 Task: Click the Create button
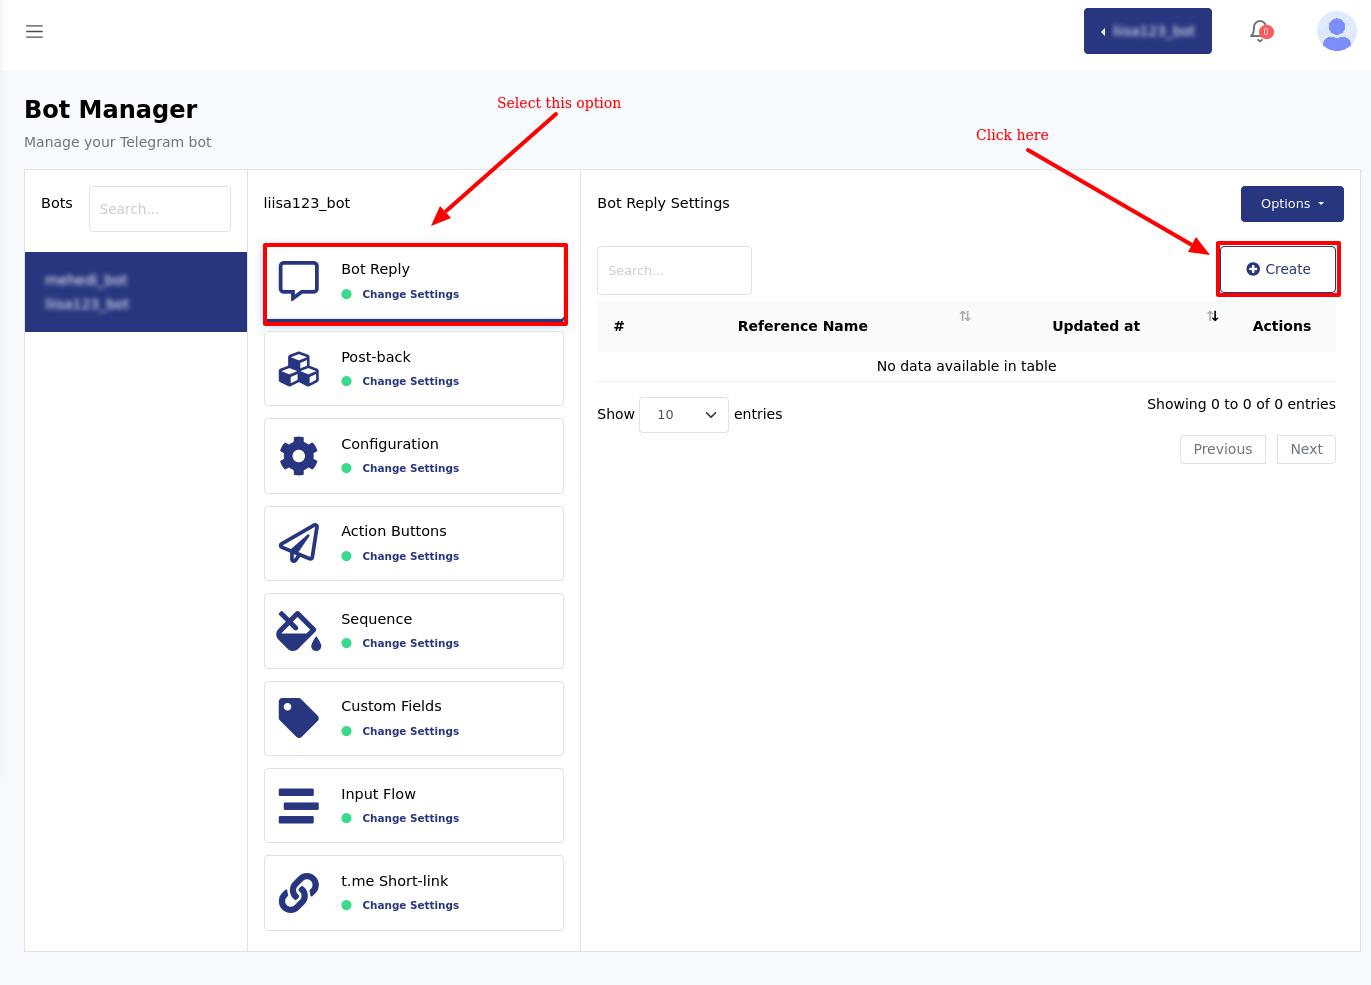1278,269
